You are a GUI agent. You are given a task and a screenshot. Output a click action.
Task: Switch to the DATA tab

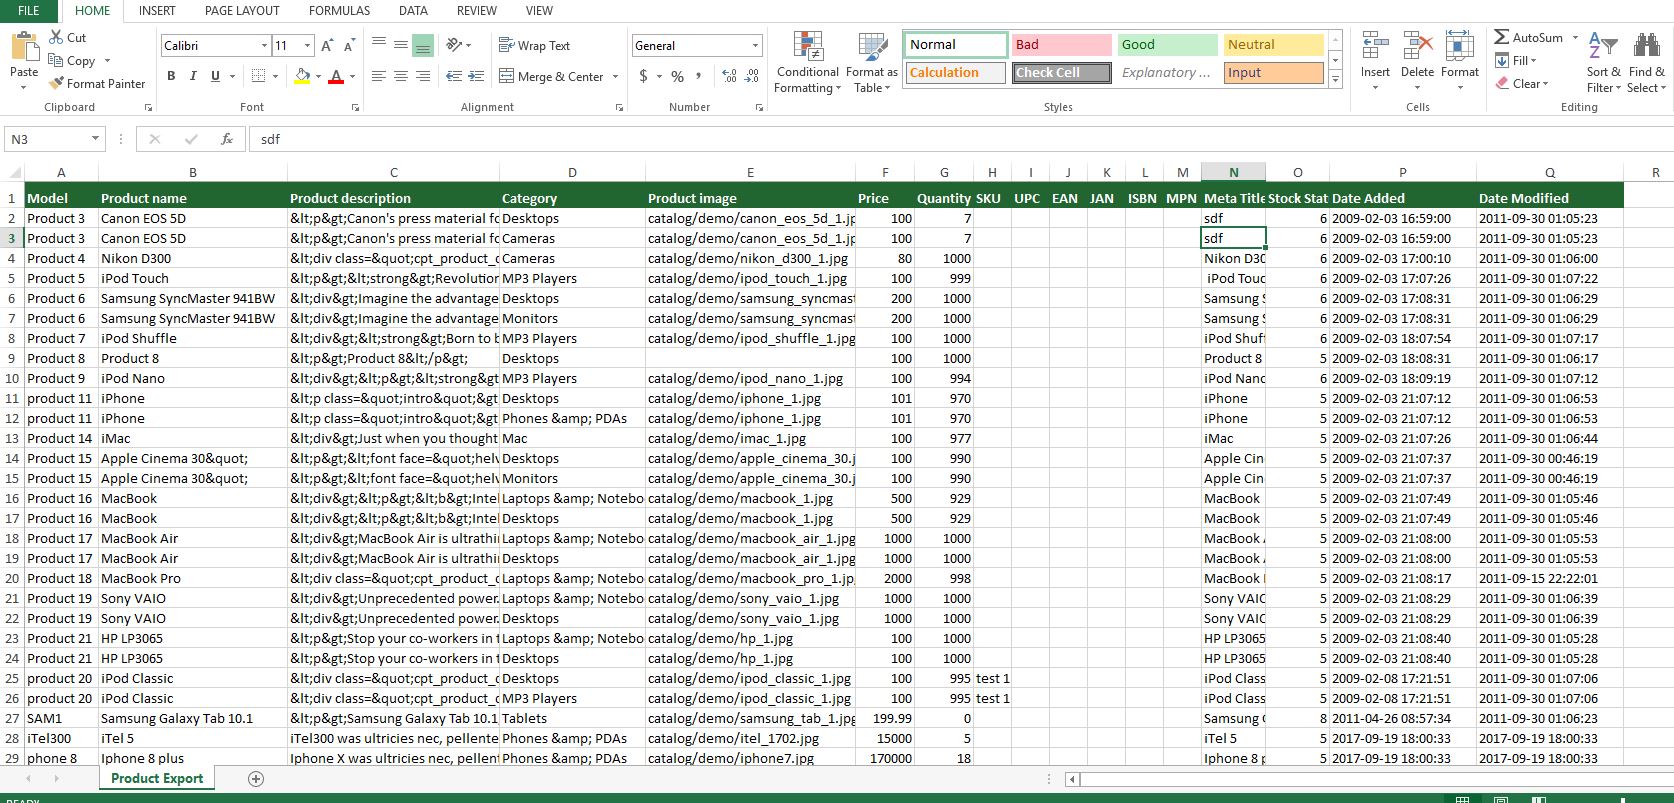(x=413, y=10)
